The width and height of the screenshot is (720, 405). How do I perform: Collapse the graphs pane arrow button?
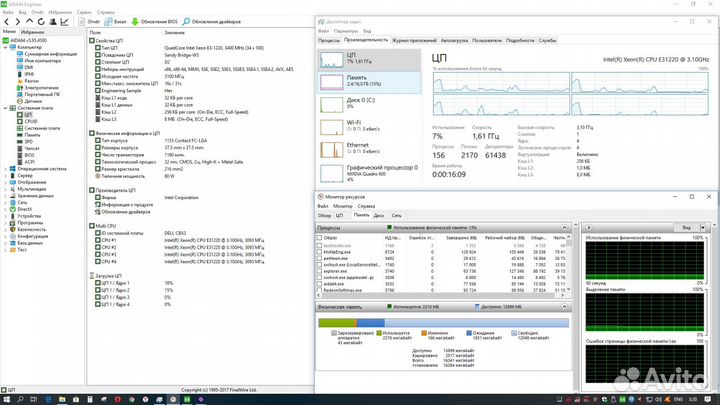[x=589, y=228]
